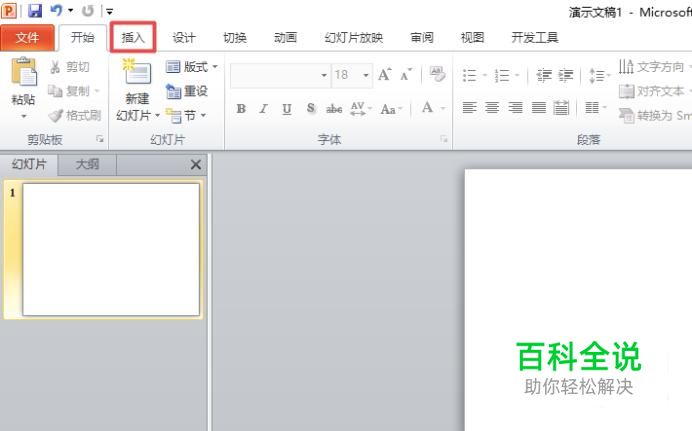Click the Increase Font Size icon

384,75
